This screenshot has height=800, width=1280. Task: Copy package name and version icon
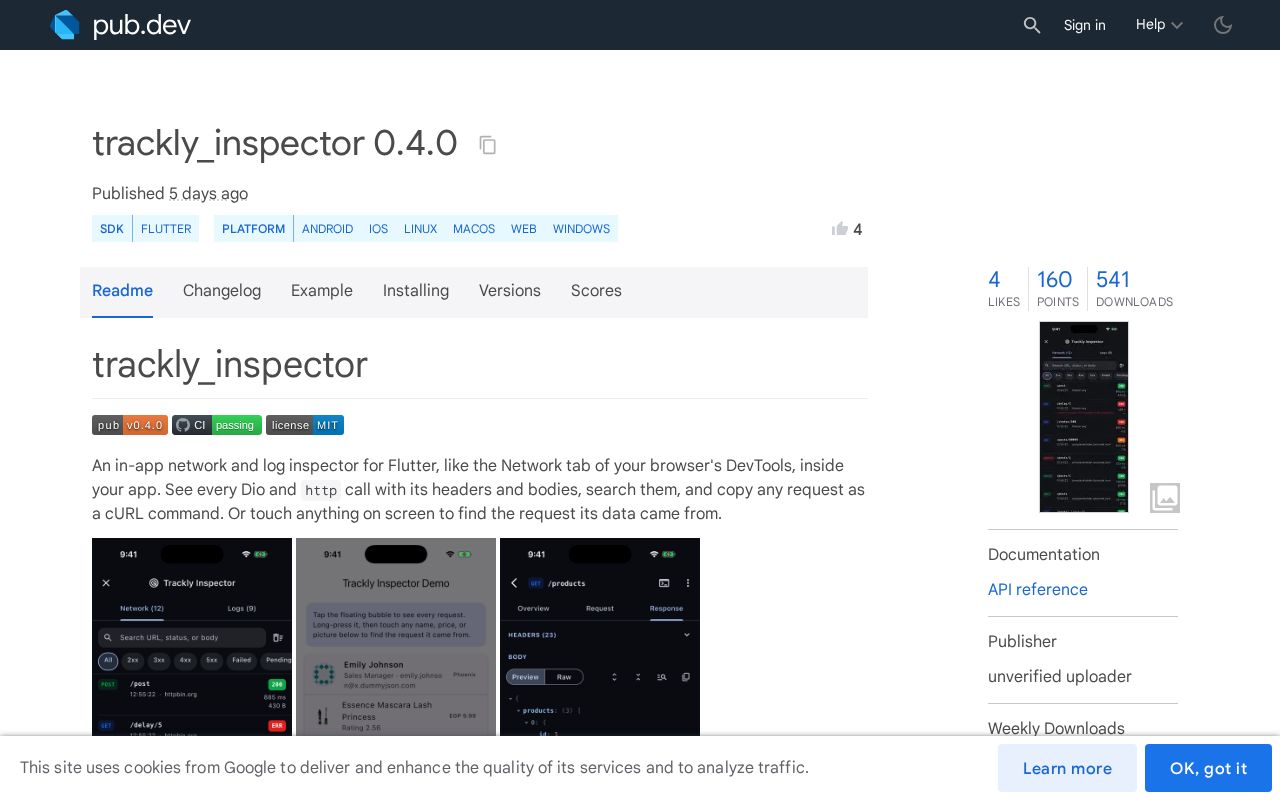tap(488, 145)
